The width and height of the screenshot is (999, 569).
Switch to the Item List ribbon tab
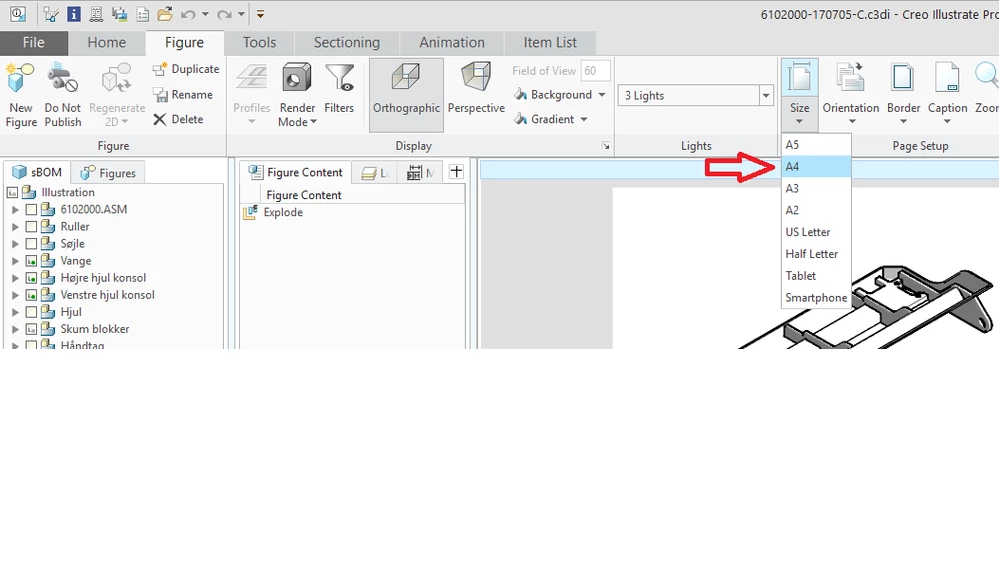pos(550,43)
